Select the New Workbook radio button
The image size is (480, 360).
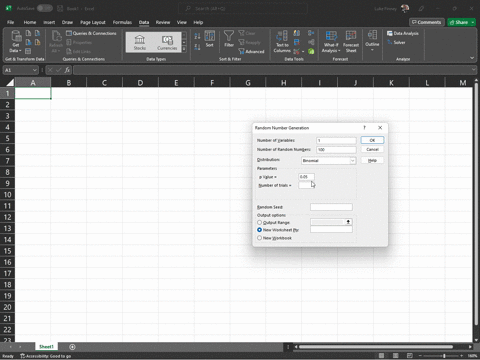coord(259,238)
